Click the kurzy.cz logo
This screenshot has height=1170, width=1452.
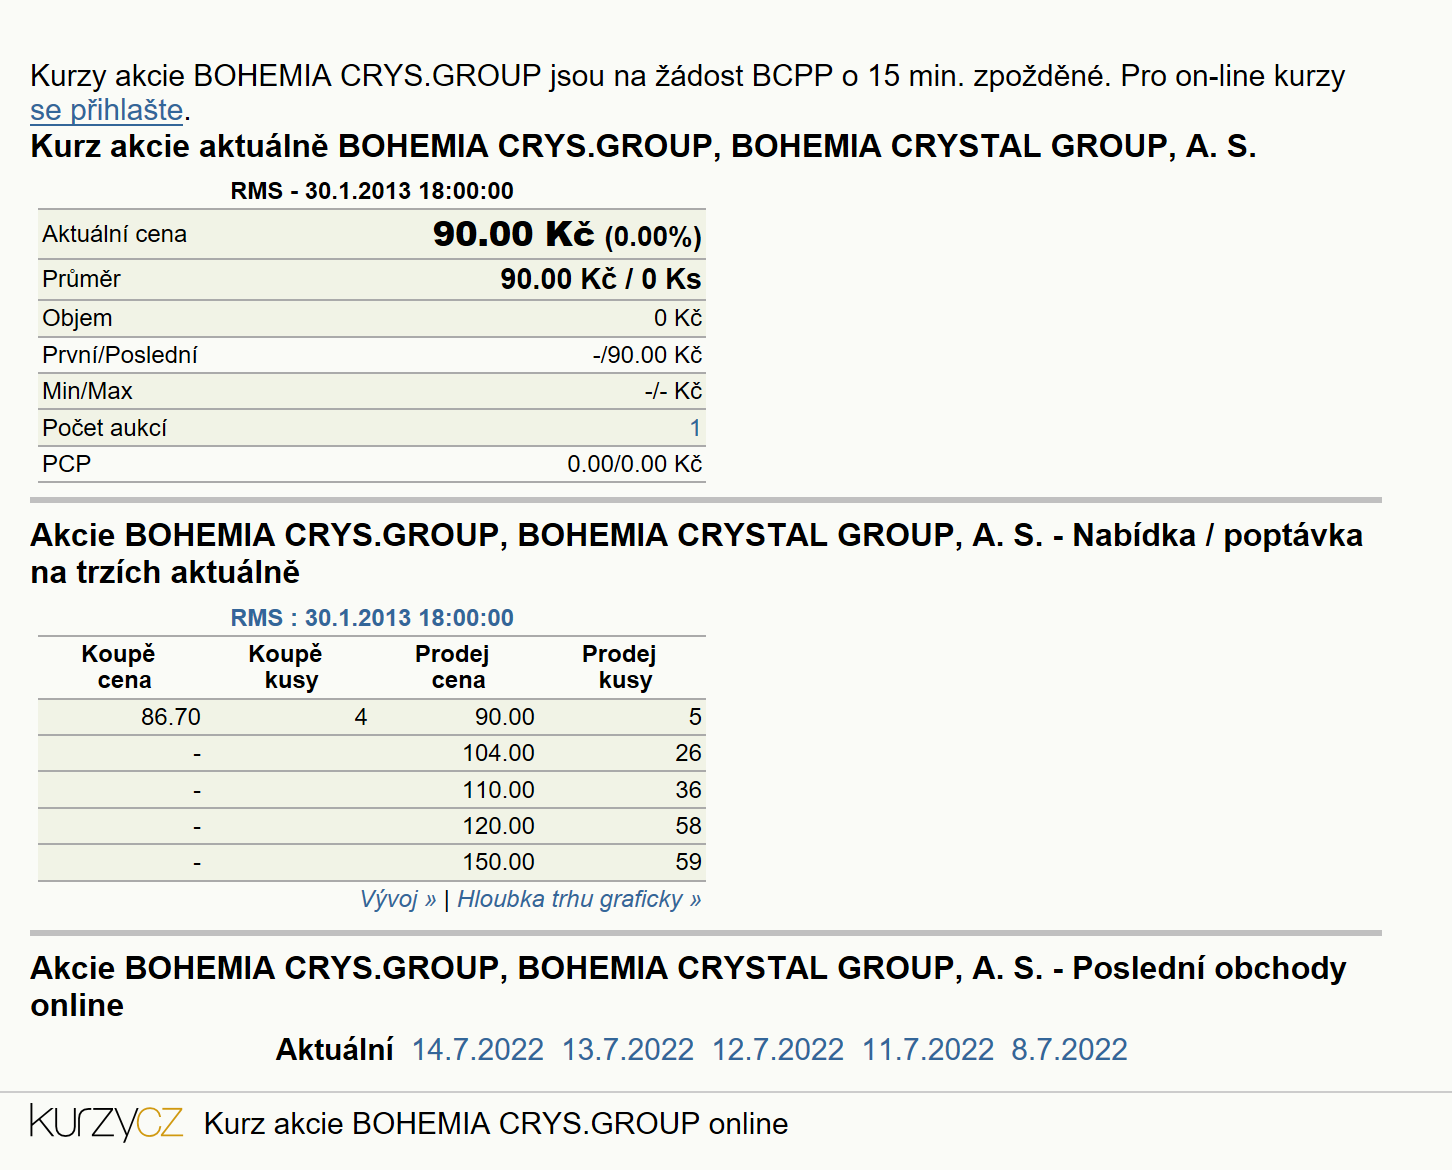107,1123
